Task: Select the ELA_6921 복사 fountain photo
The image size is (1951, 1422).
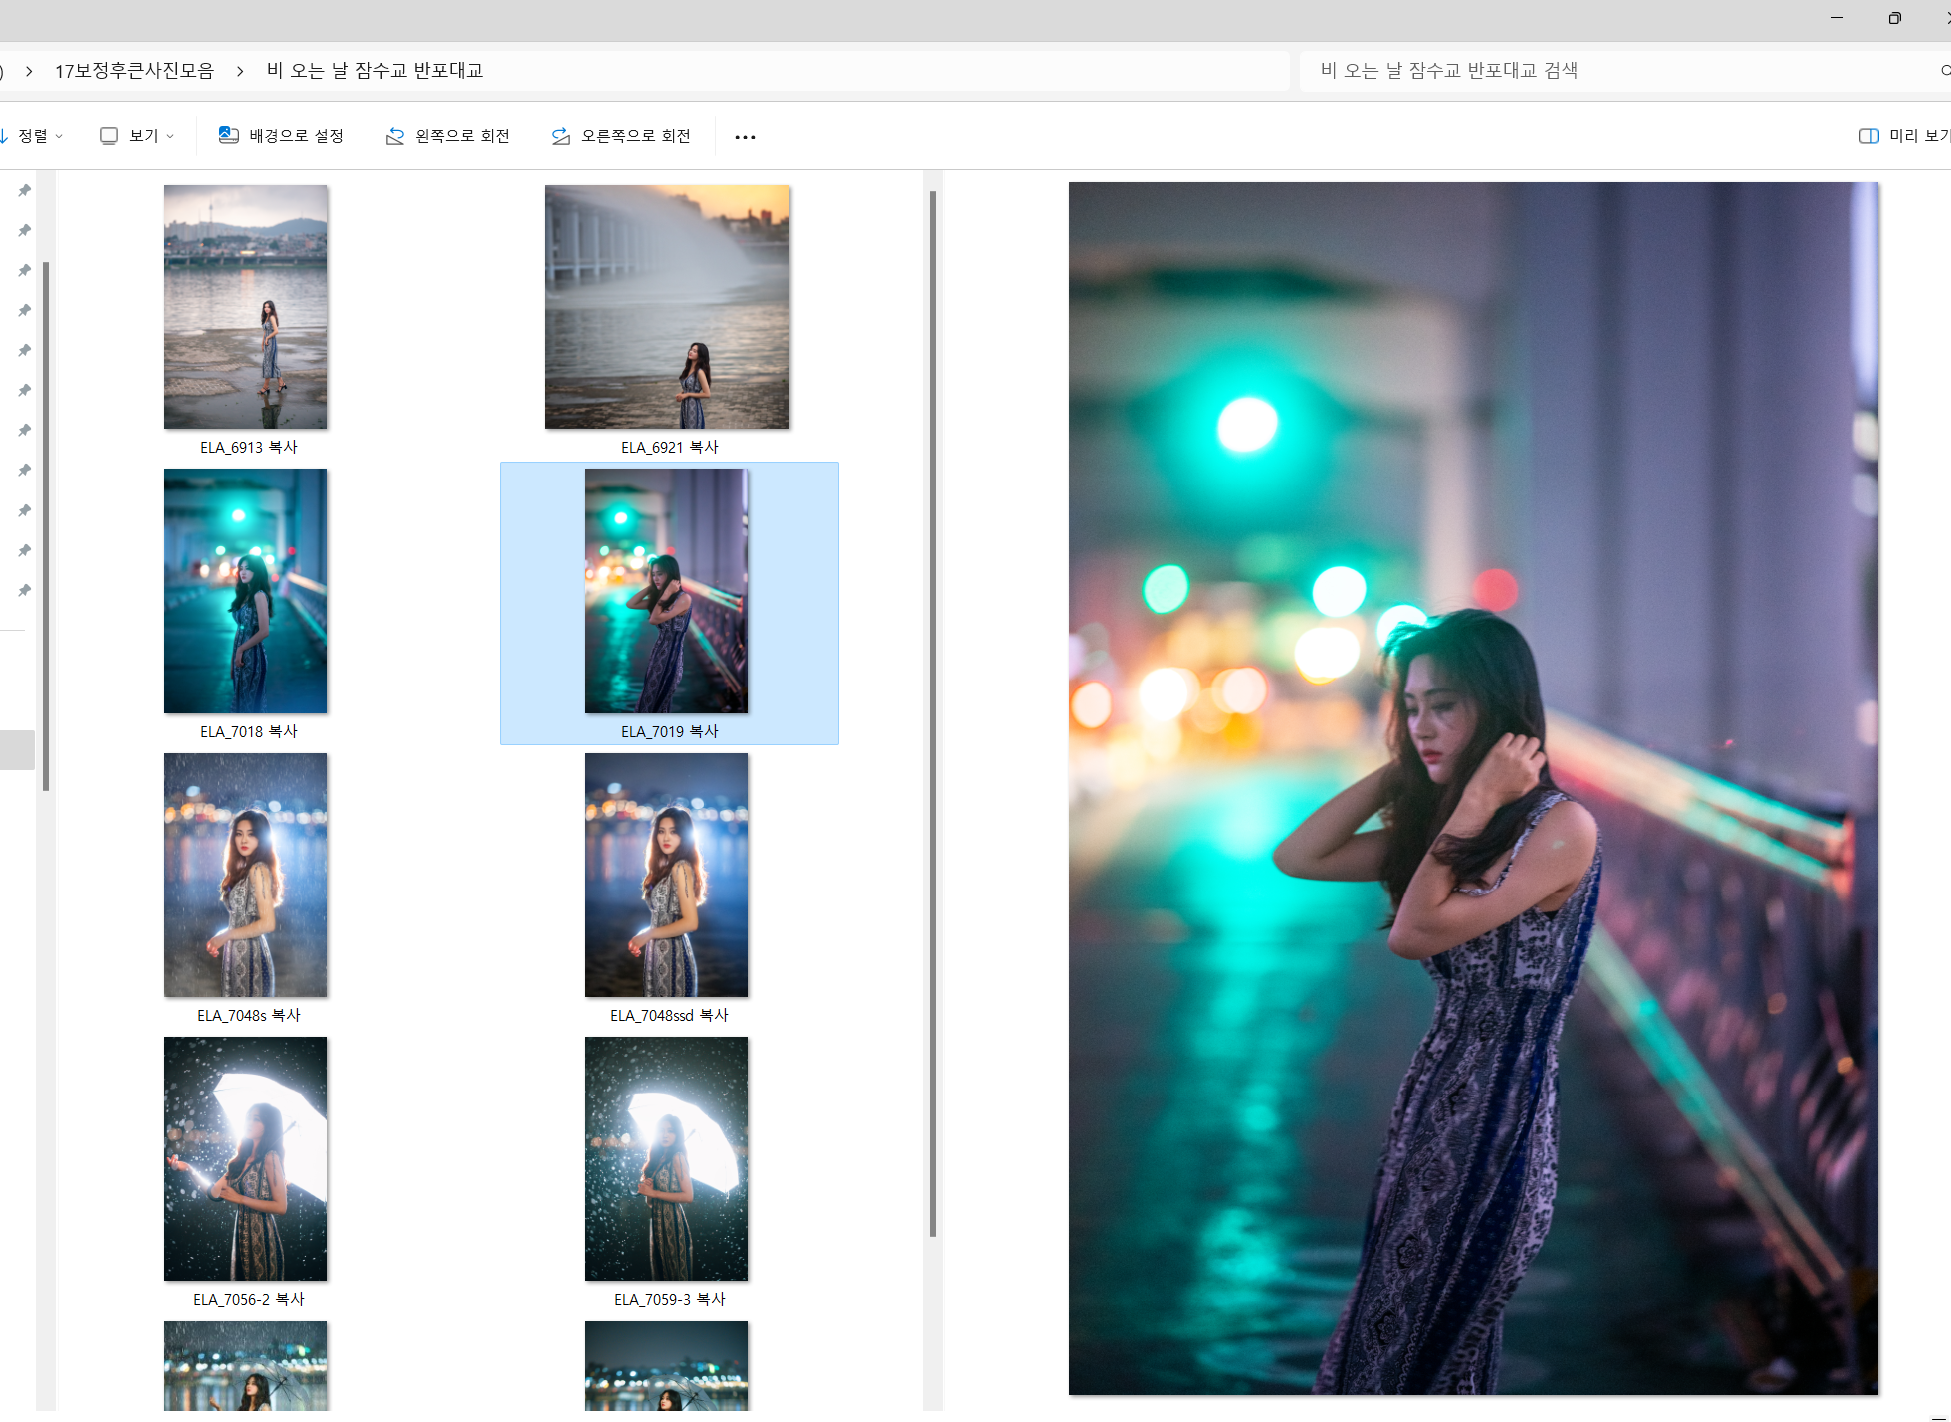Action: tap(667, 307)
